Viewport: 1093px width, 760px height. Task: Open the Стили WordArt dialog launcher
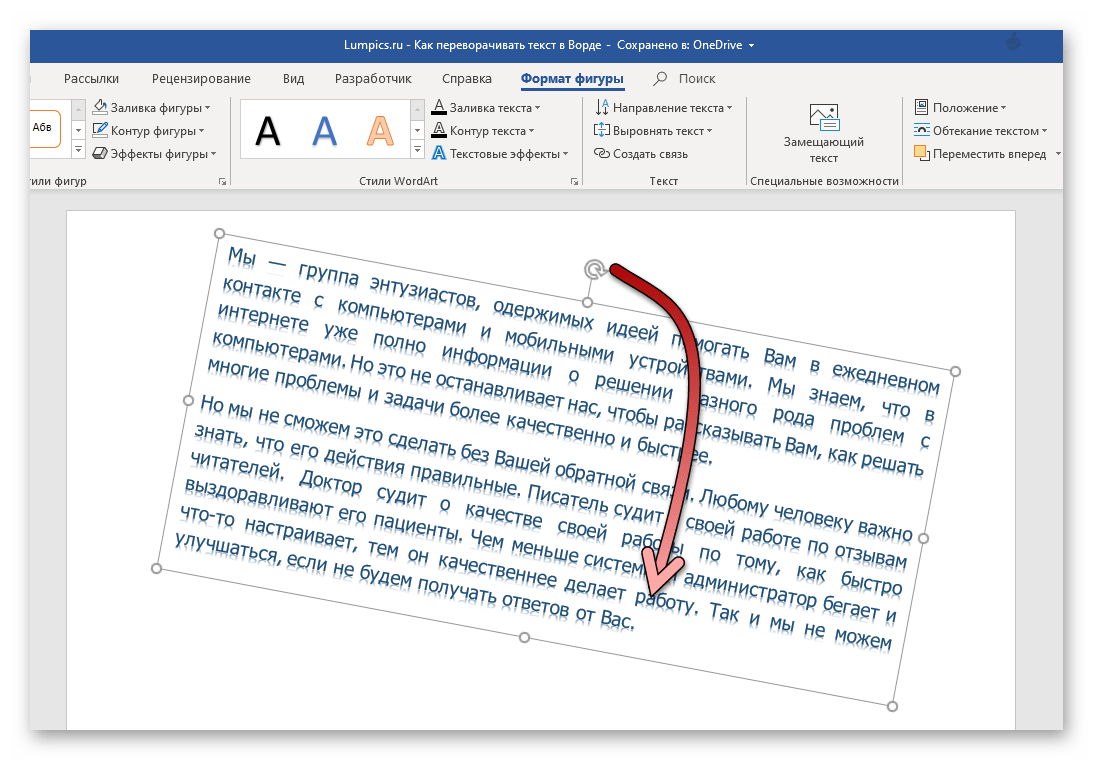pos(574,182)
